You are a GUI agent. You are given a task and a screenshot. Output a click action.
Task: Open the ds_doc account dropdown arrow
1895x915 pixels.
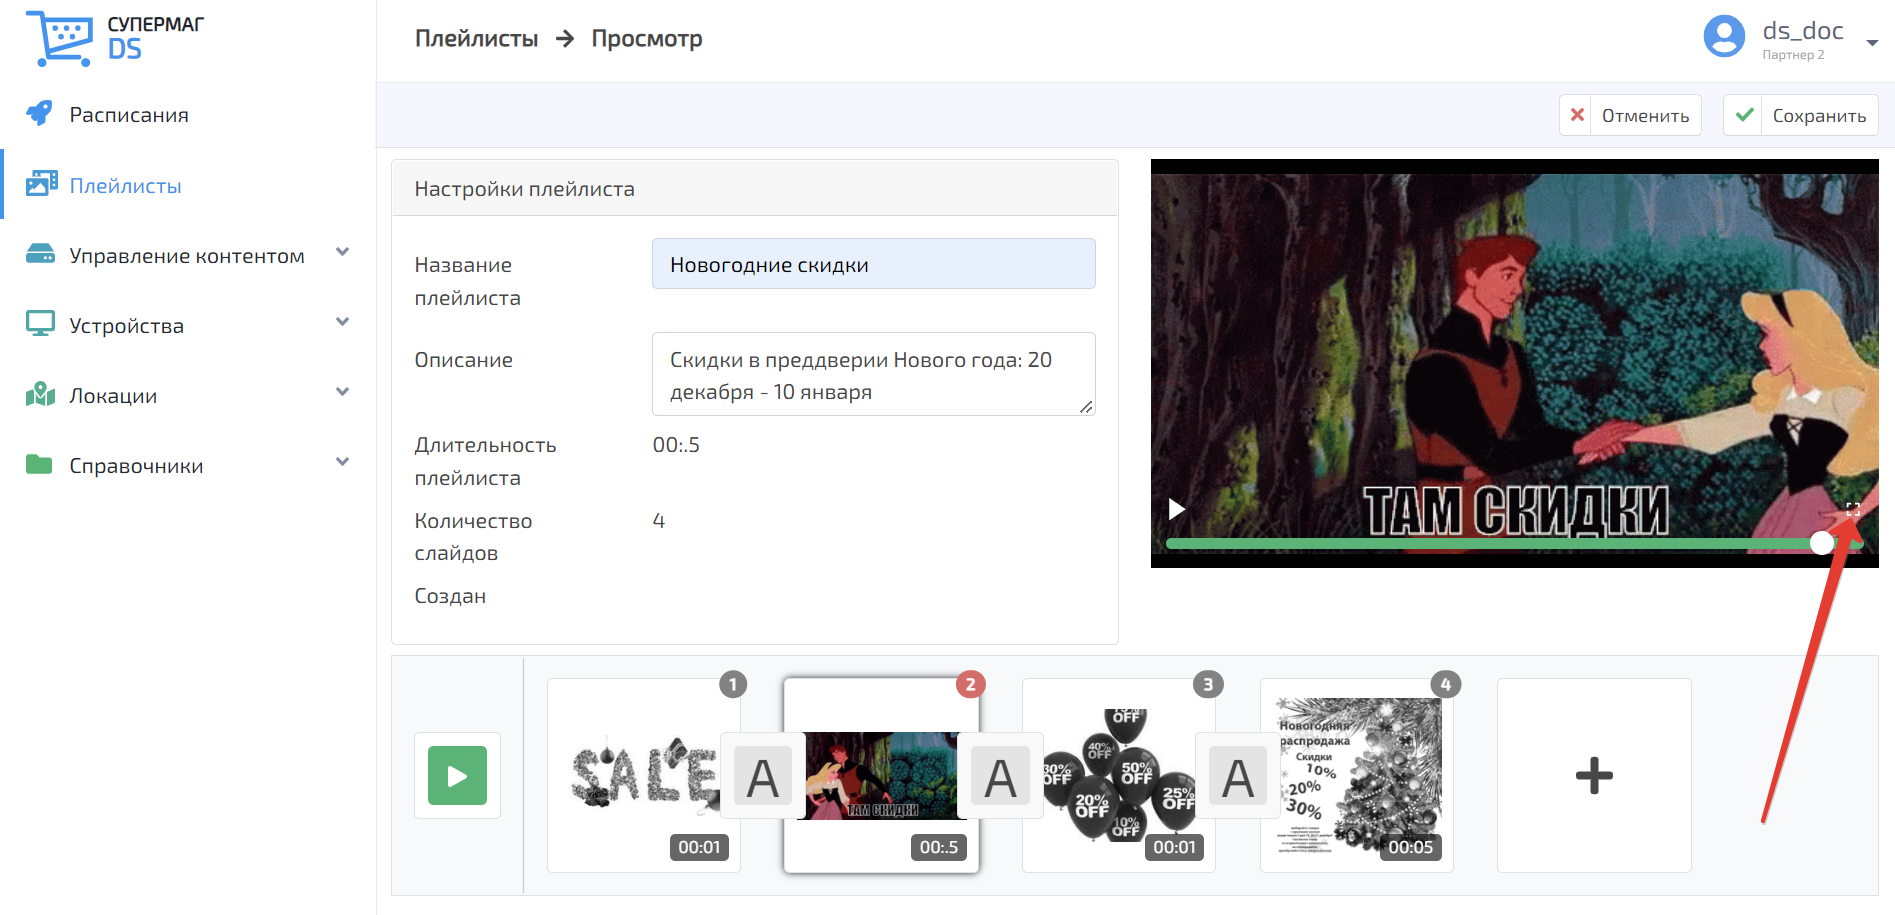[1872, 43]
